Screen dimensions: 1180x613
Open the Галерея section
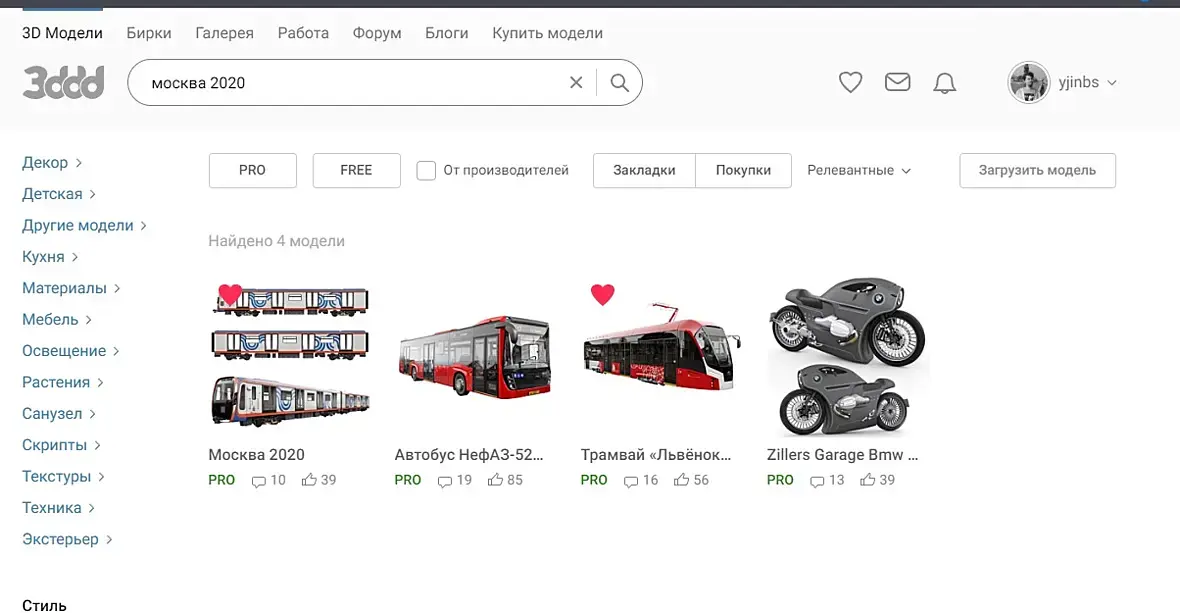coord(224,33)
